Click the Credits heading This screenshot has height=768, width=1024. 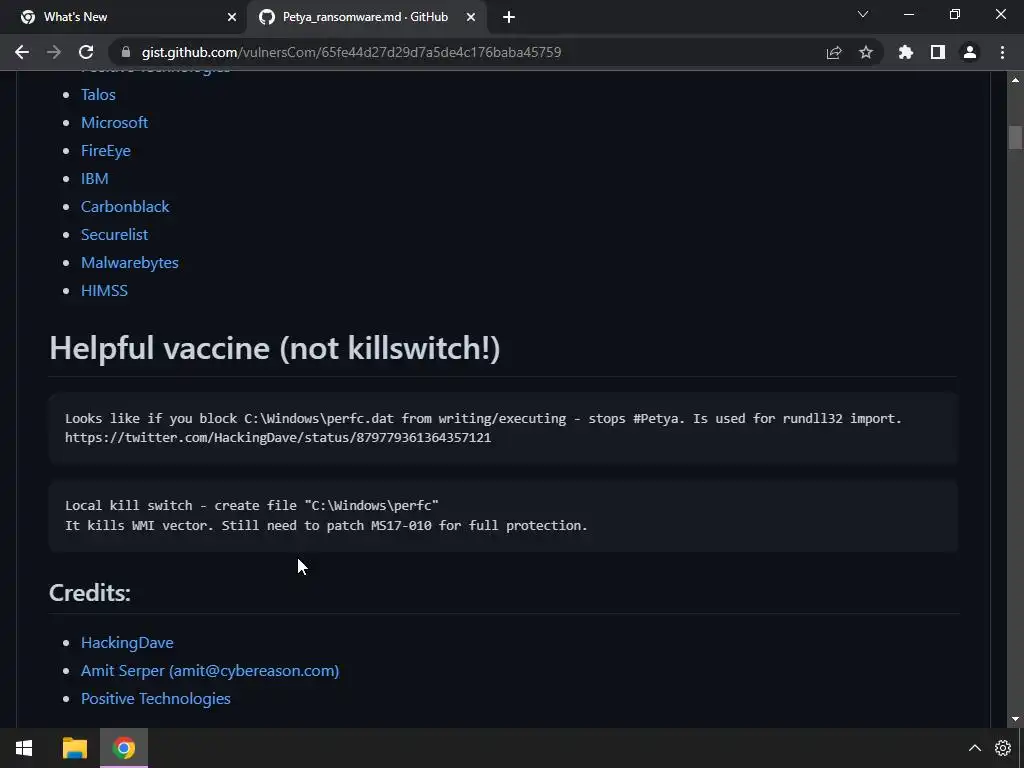(90, 593)
